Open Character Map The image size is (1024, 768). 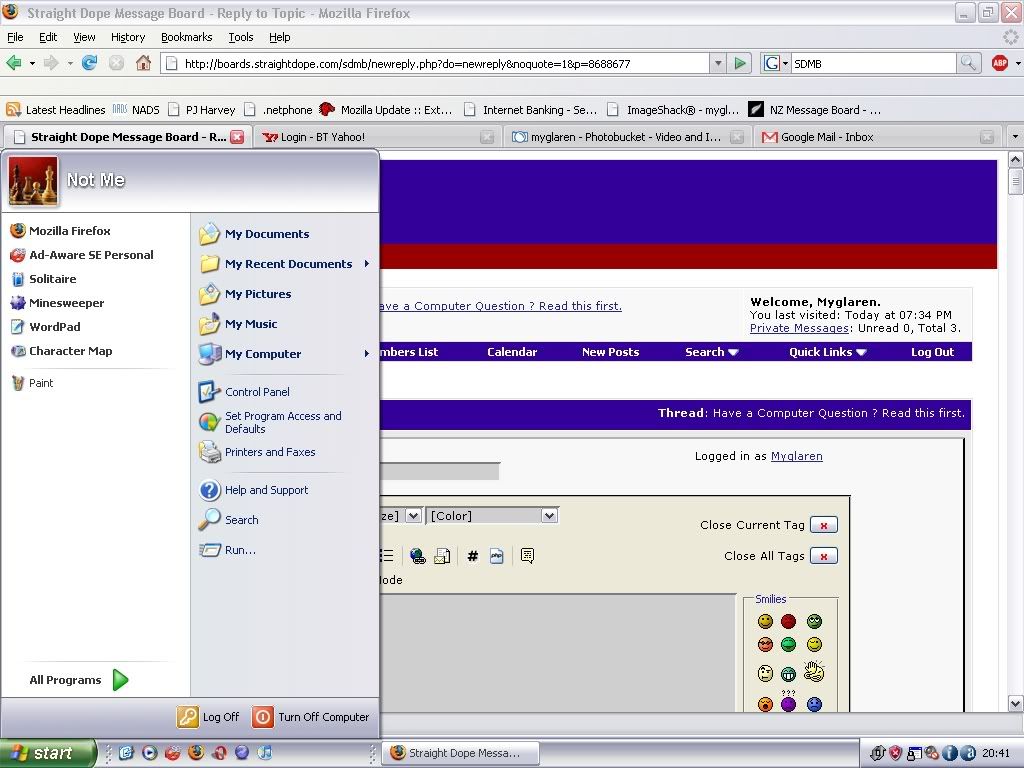[61, 351]
